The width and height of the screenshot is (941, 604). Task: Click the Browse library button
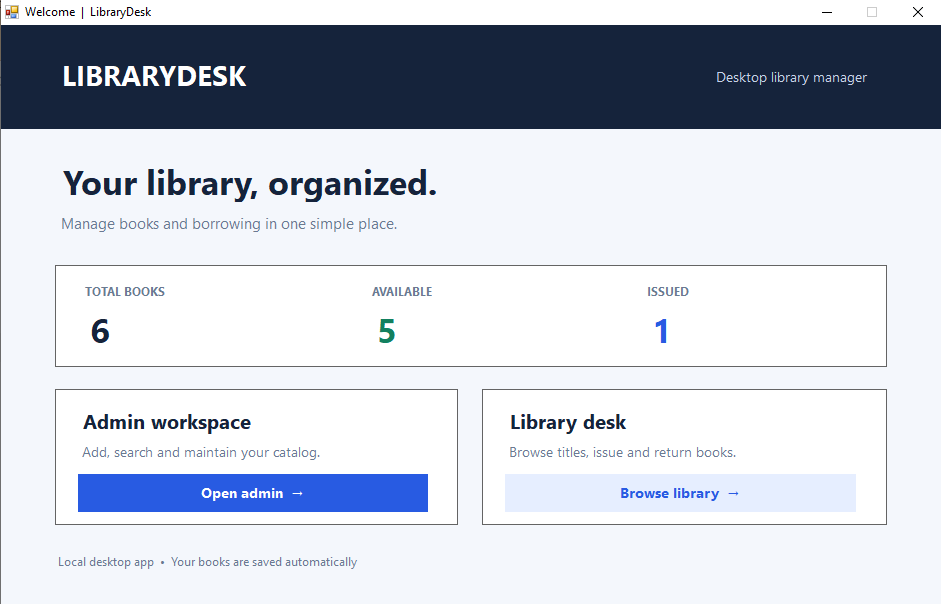point(680,493)
